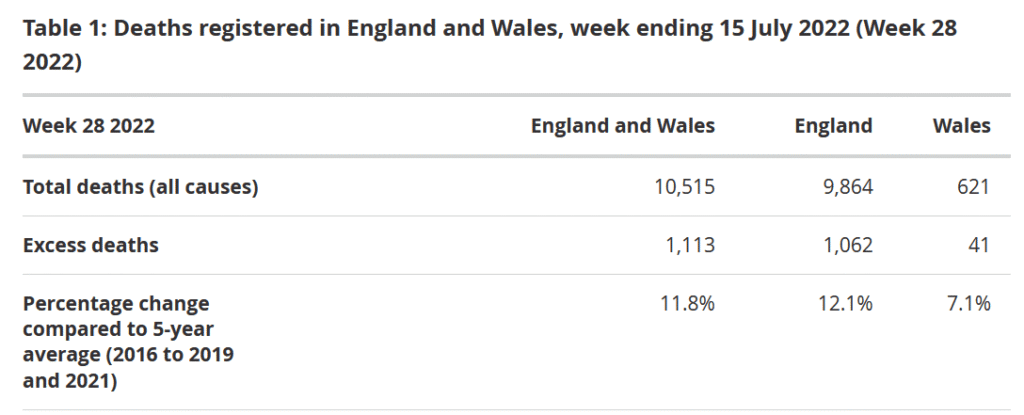The image size is (1024, 415).
Task: Click the 41 Wales excess deaths value
Action: tap(979, 245)
